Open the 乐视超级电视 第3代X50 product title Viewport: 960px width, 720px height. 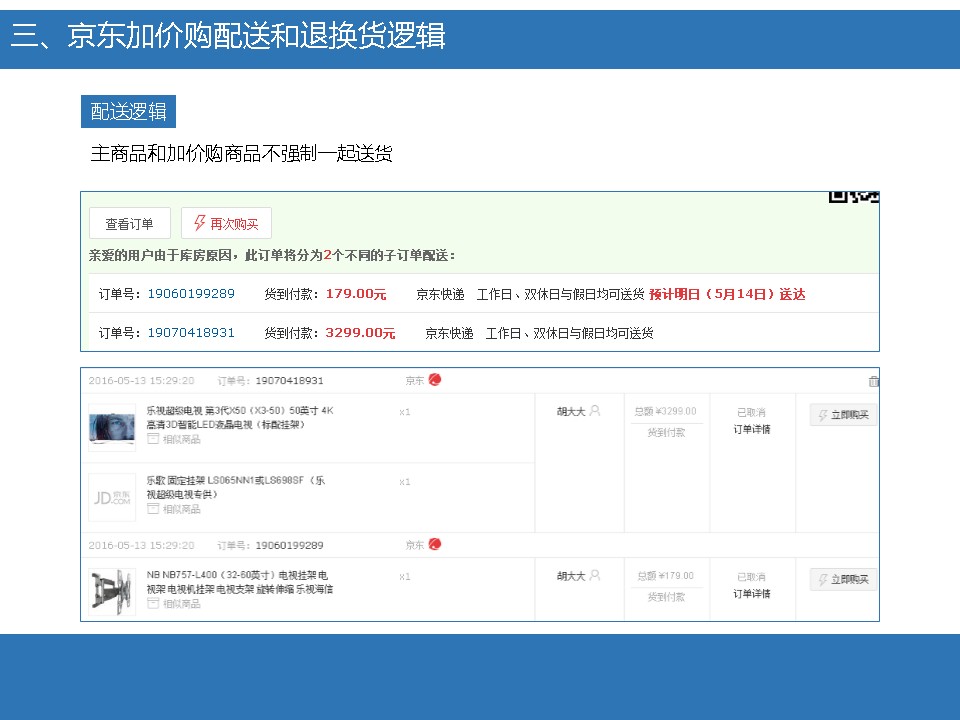pyautogui.click(x=240, y=418)
